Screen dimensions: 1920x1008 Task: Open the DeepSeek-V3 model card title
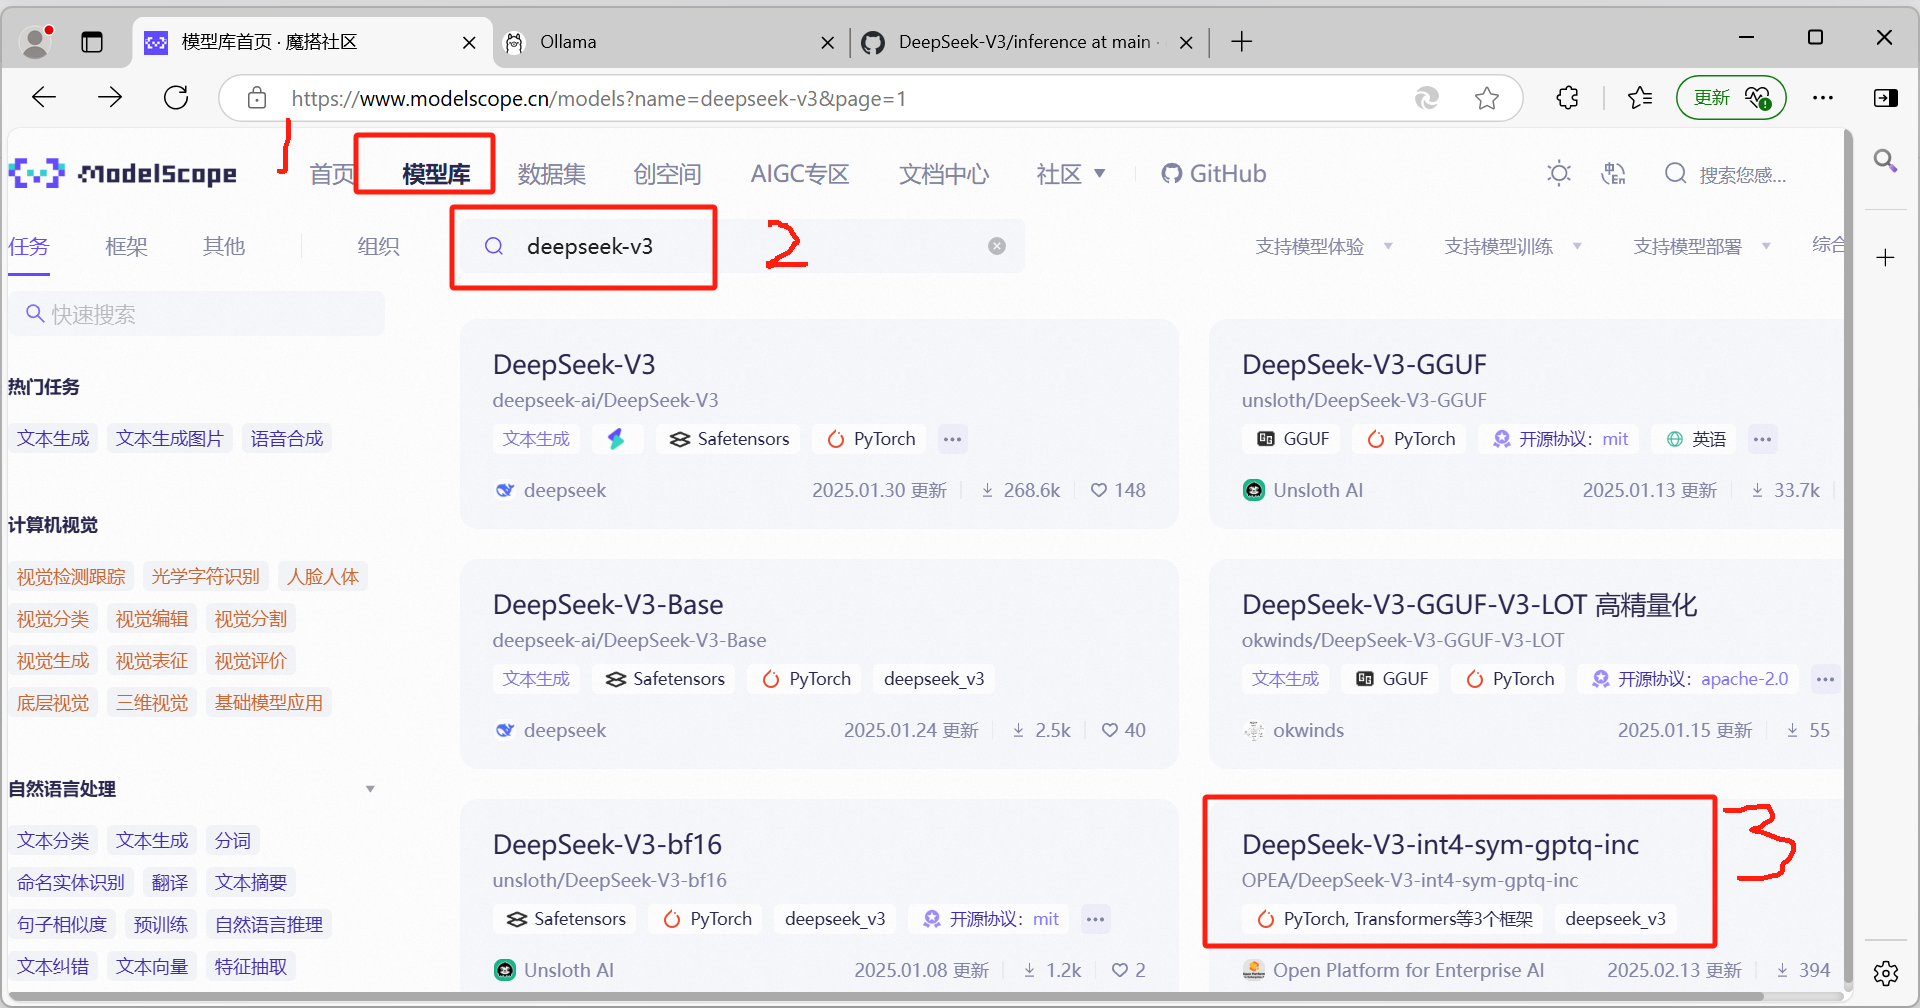[x=574, y=365]
